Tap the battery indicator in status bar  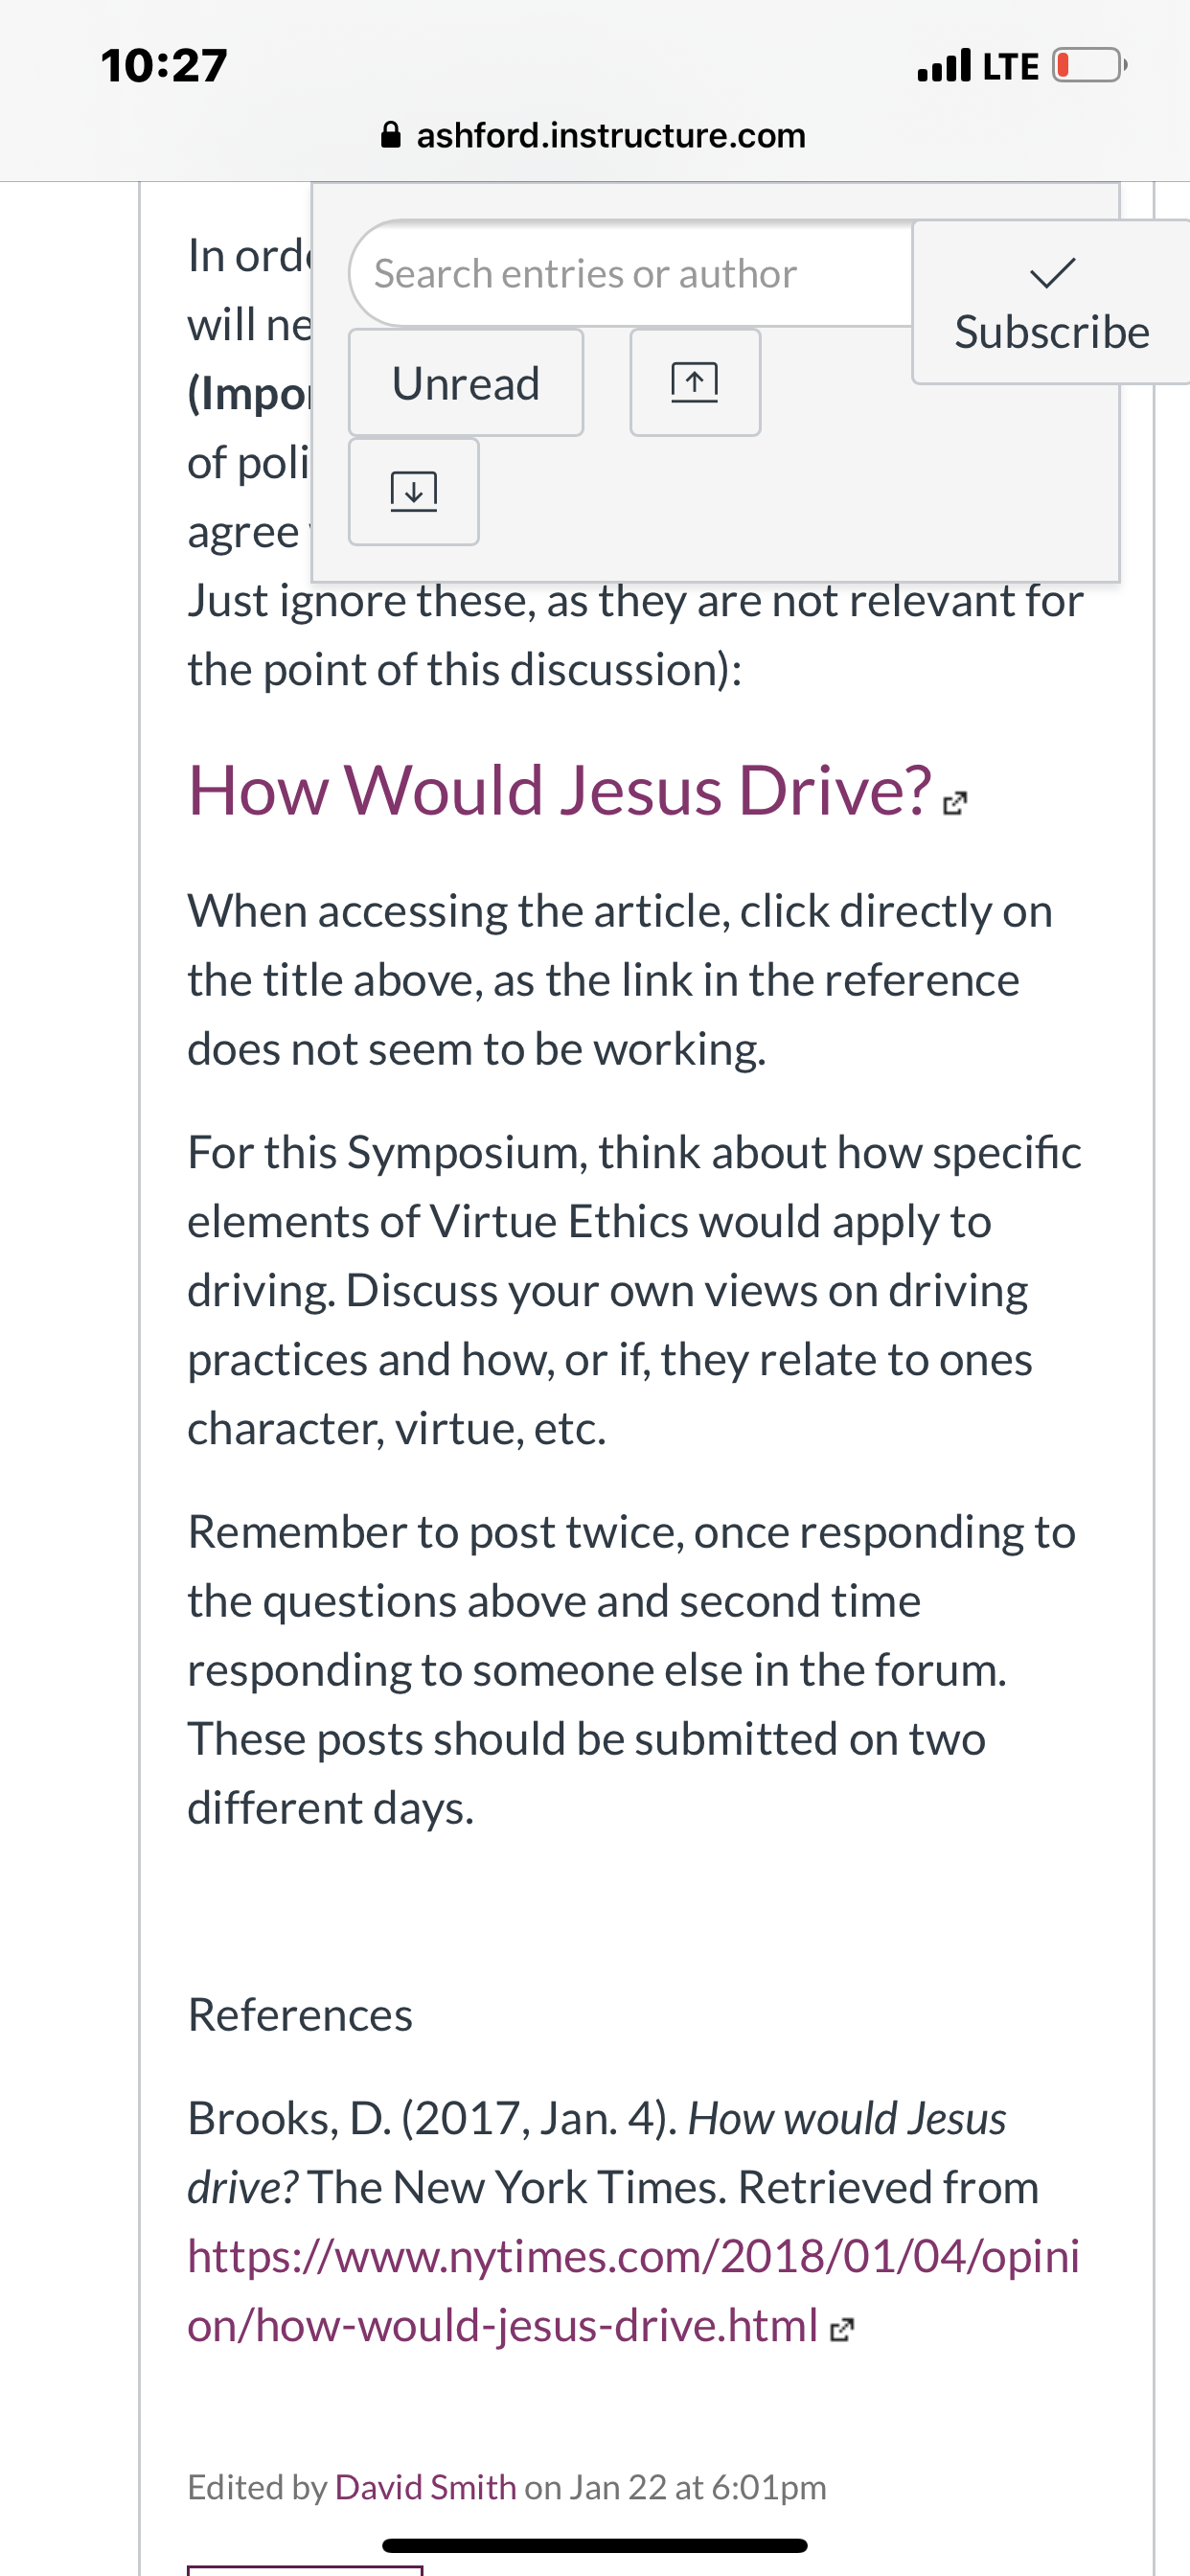click(1089, 66)
